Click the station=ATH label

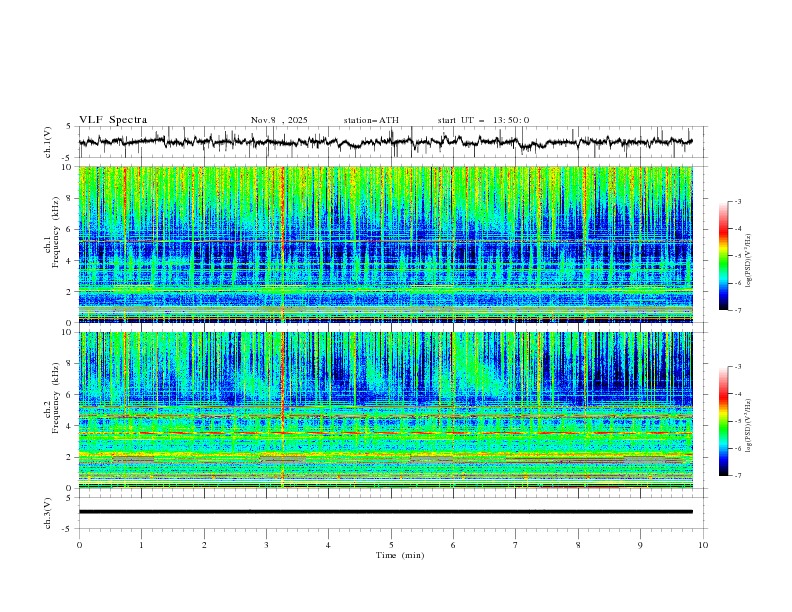pyautogui.click(x=371, y=120)
